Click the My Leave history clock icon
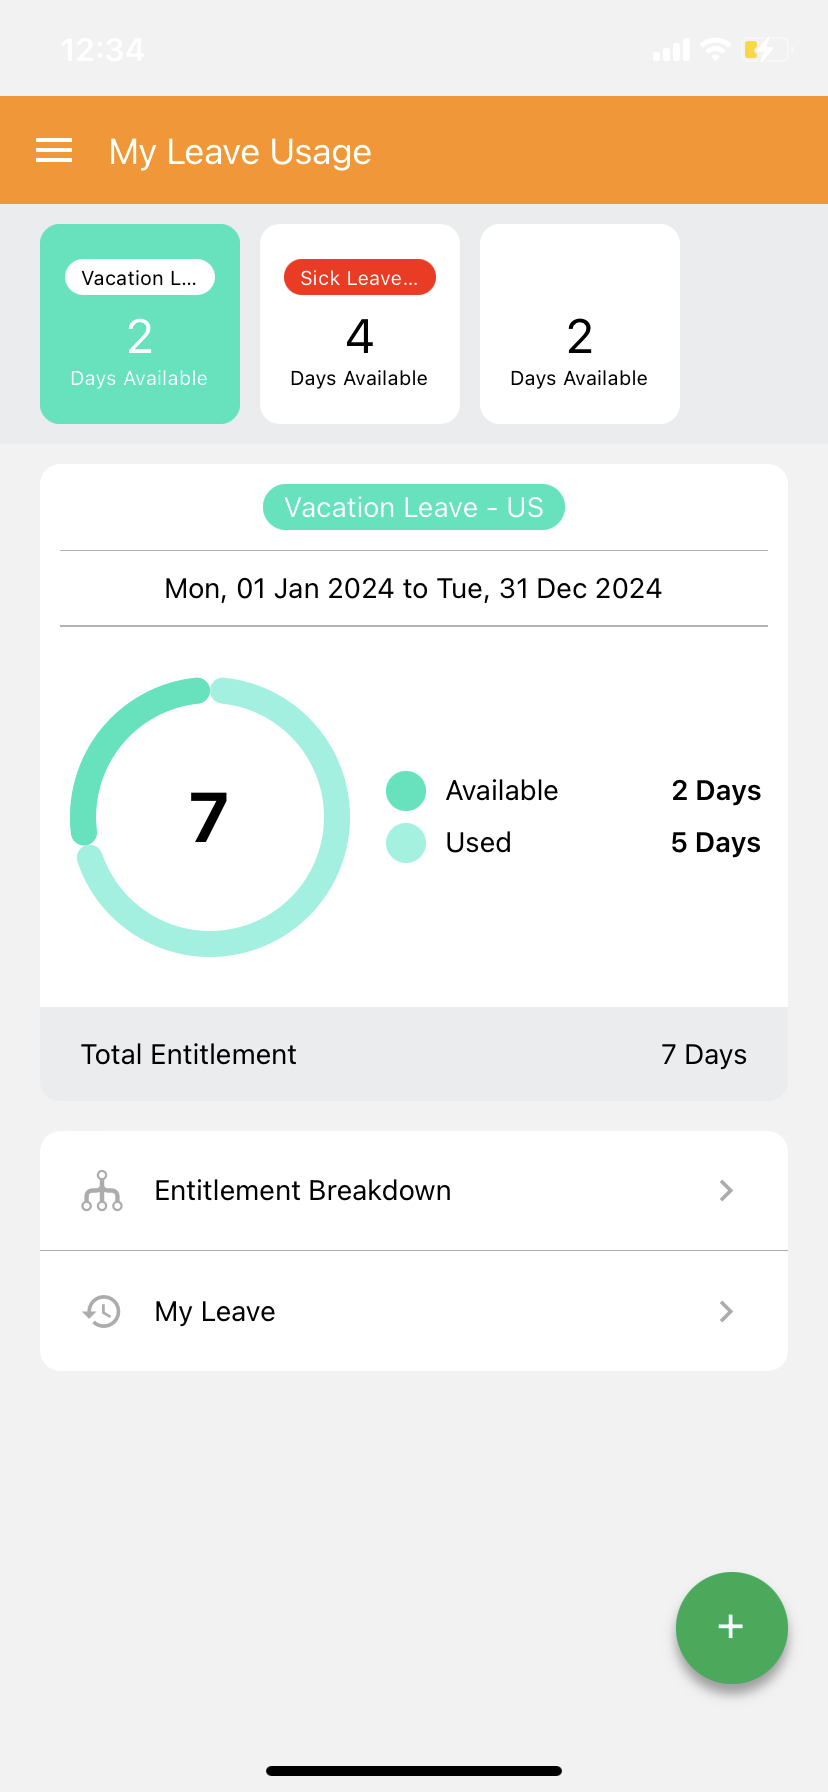828x1792 pixels. [102, 1311]
